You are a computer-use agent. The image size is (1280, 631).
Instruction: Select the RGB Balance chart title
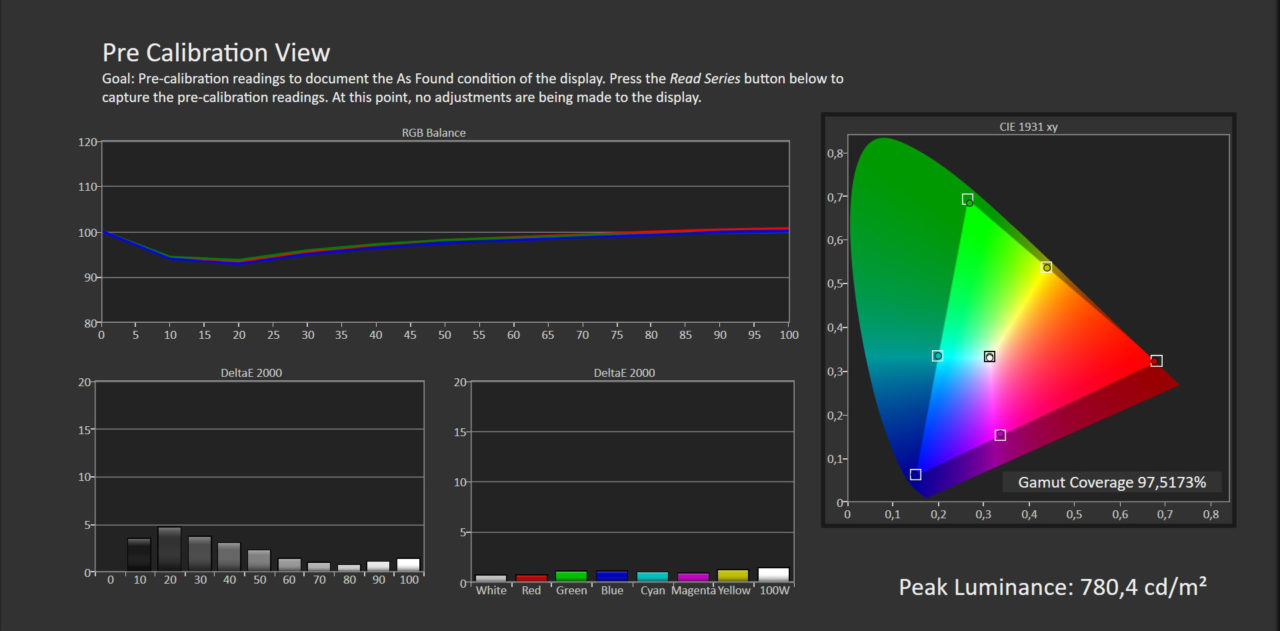433,132
